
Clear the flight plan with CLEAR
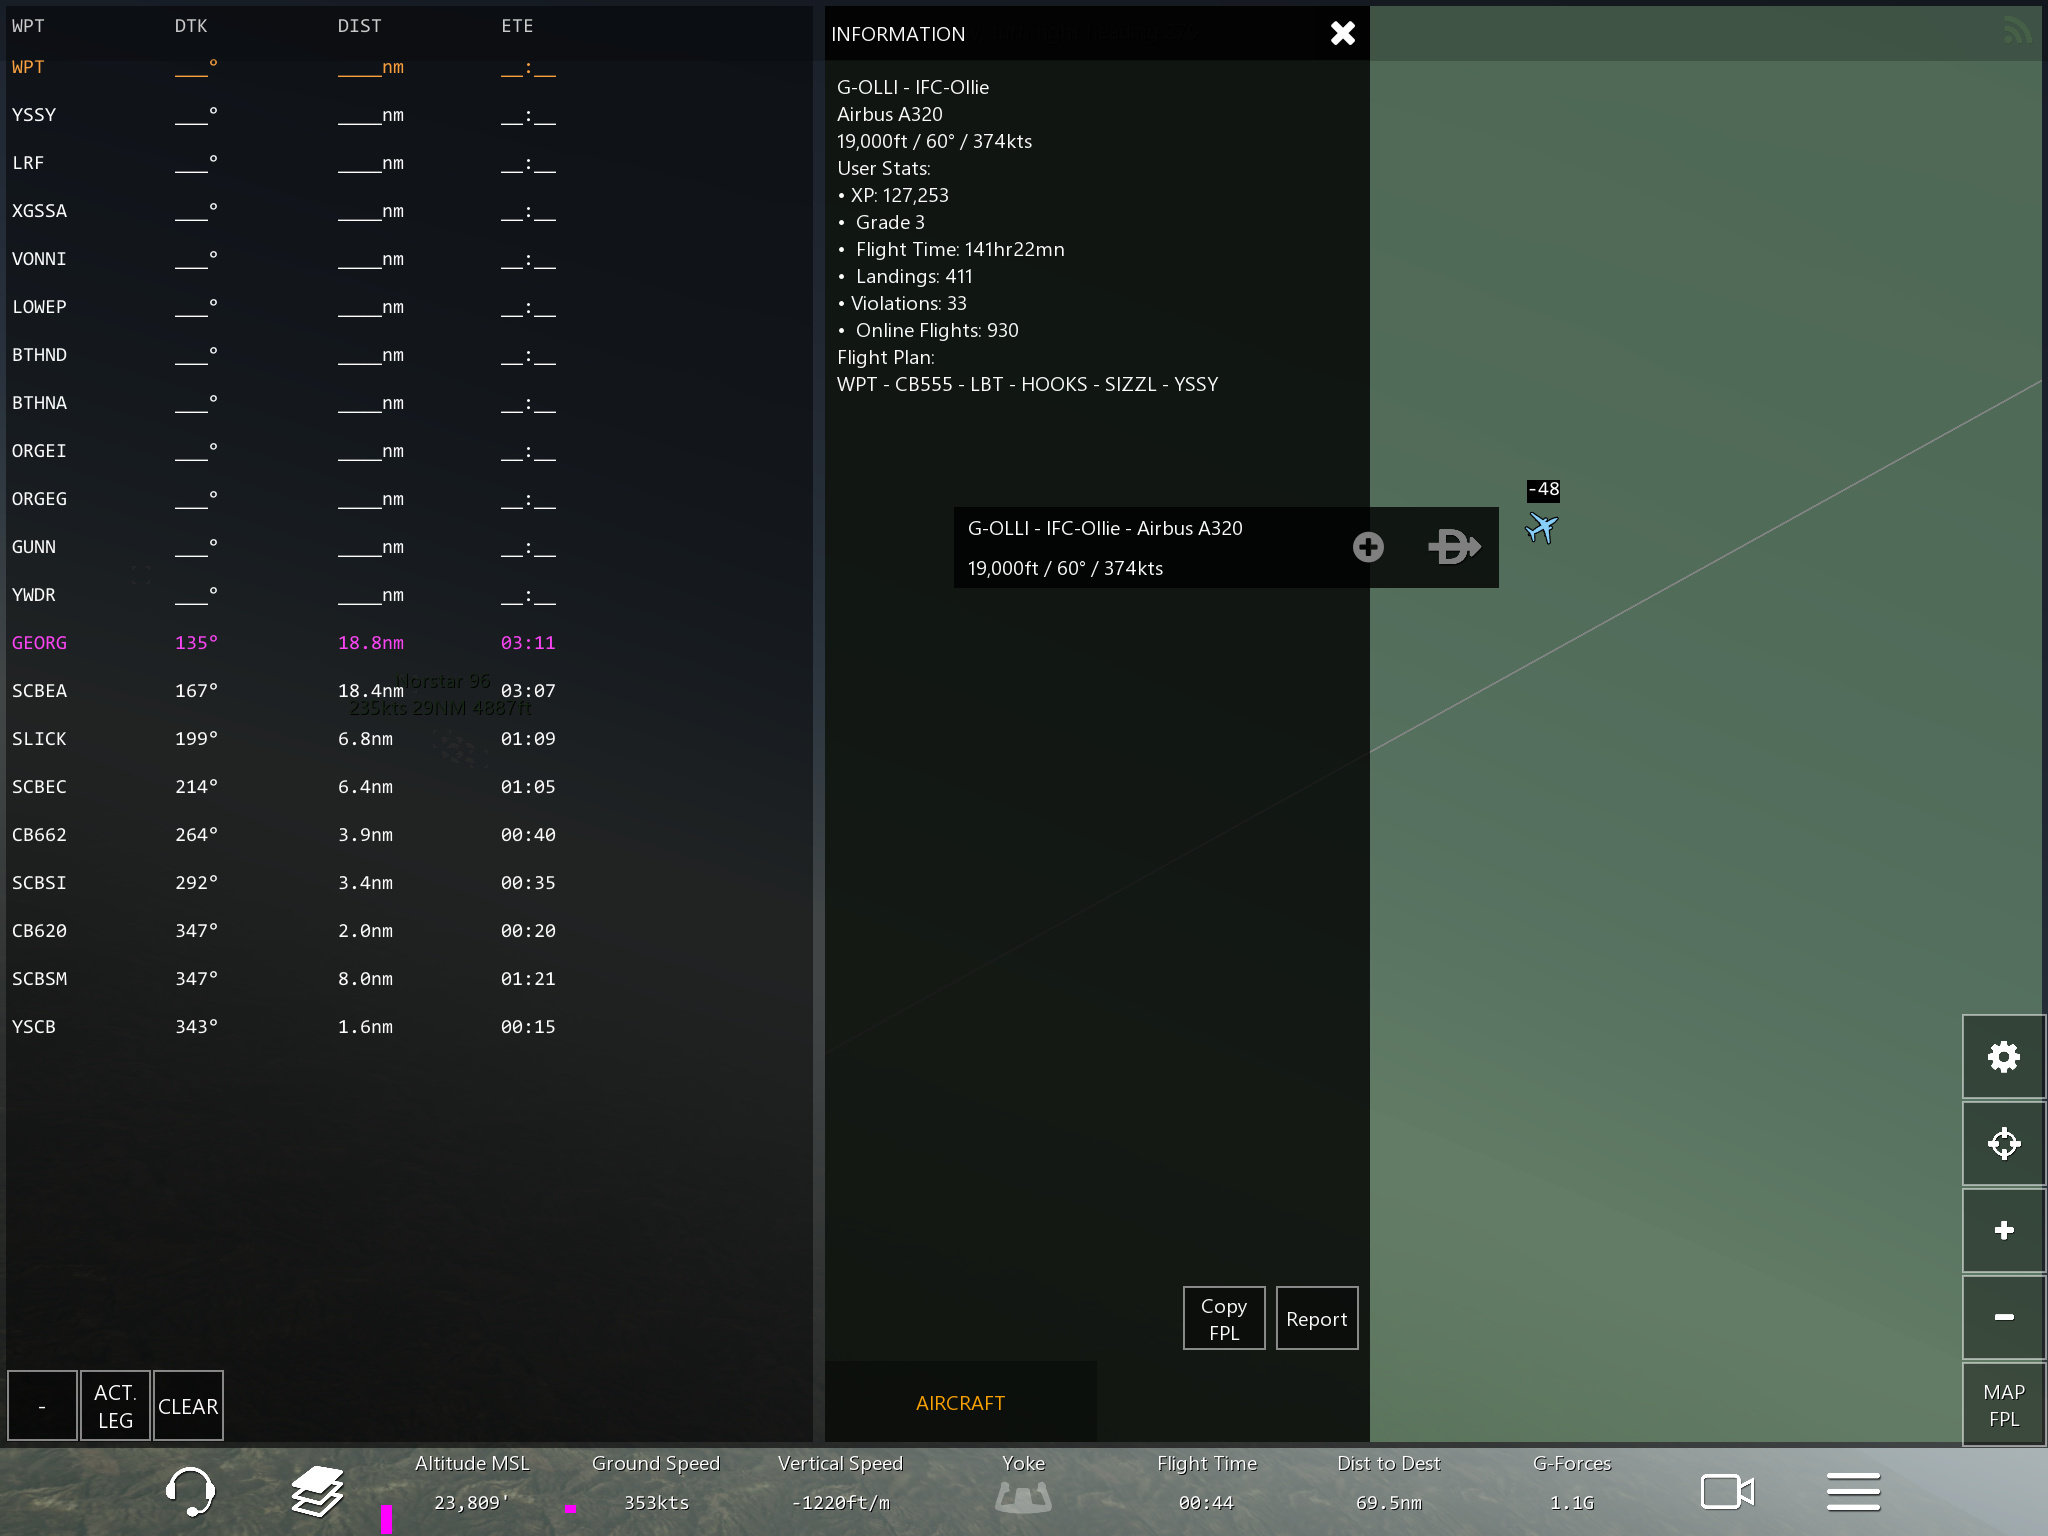pyautogui.click(x=188, y=1406)
